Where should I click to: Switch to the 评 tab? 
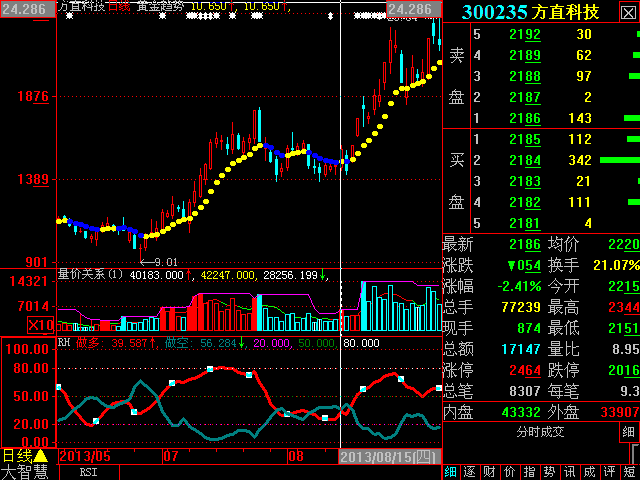click(x=609, y=472)
